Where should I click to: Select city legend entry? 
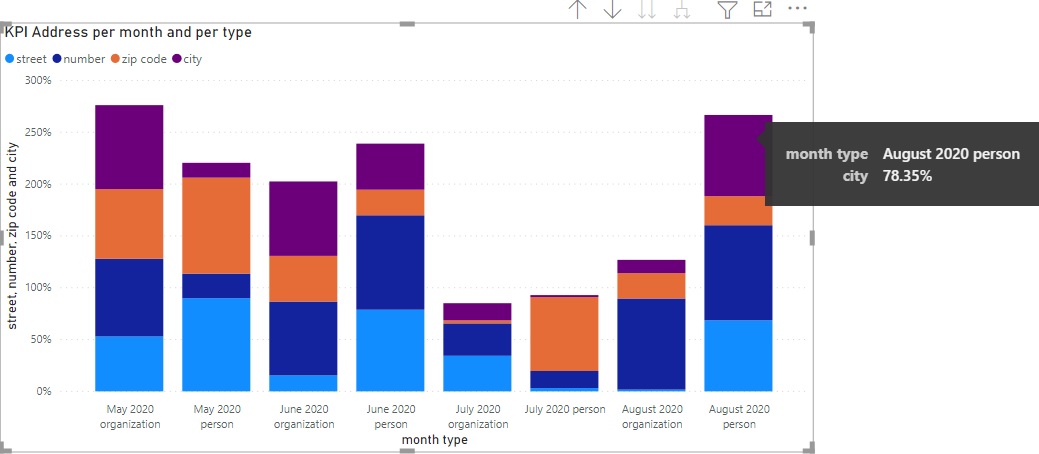(x=187, y=59)
